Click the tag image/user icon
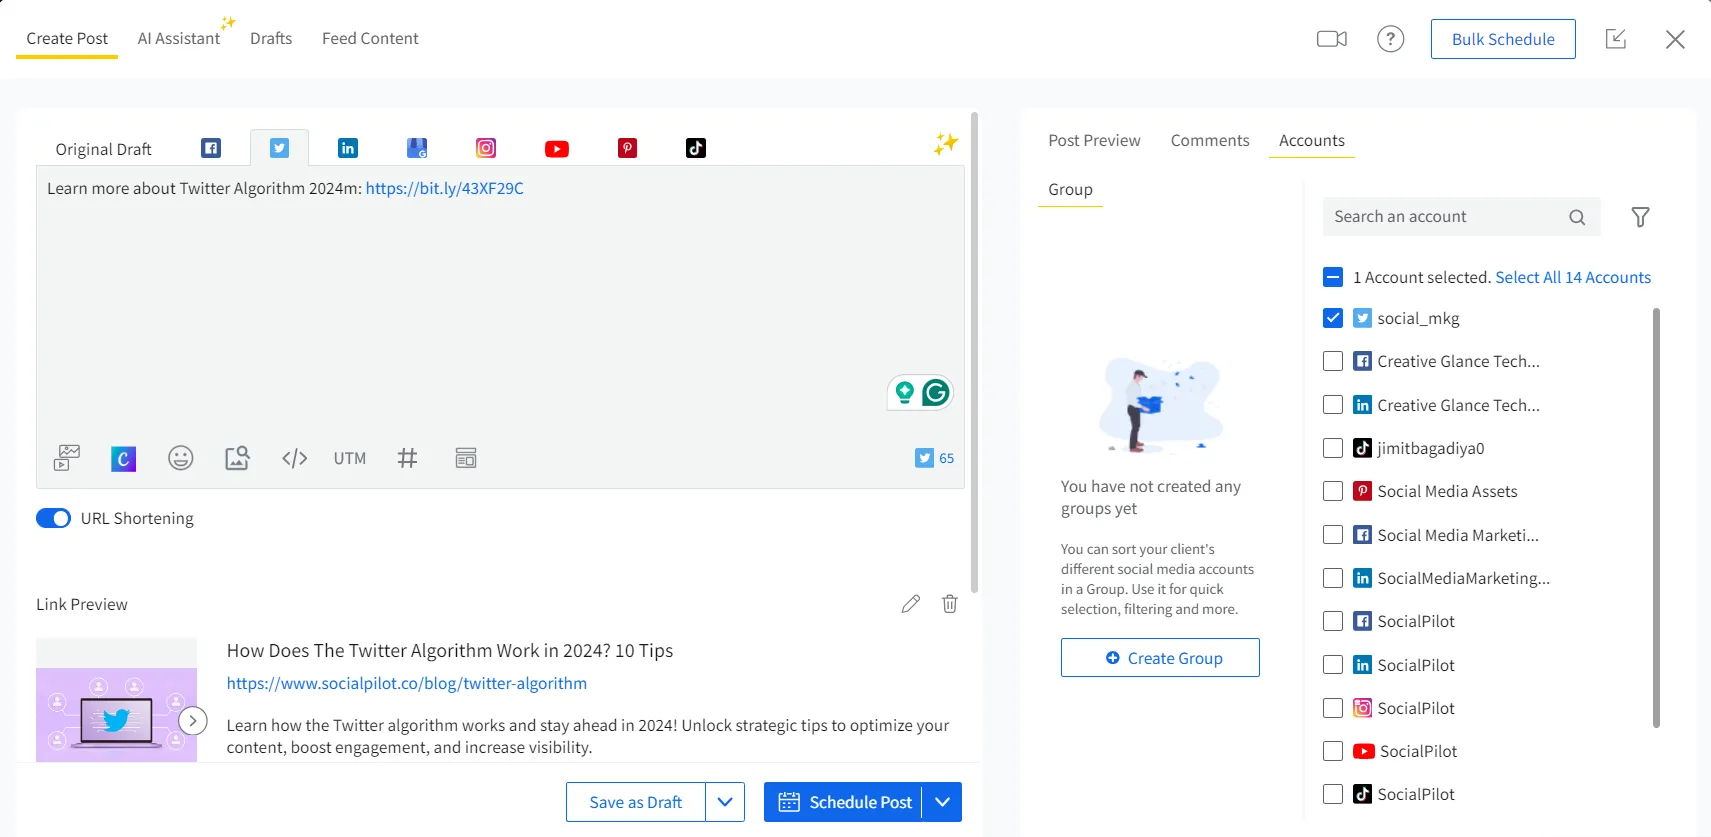Image resolution: width=1711 pixels, height=837 pixels. click(237, 458)
